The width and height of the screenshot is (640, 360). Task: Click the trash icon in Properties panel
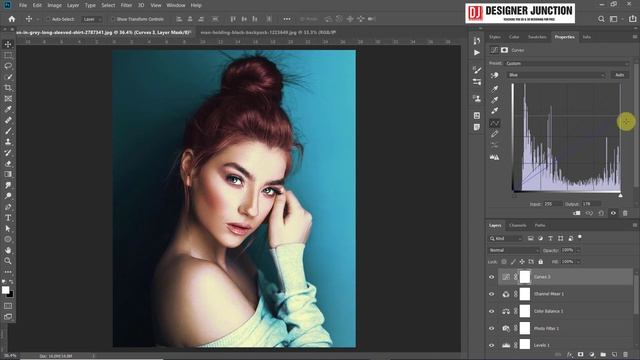coord(625,213)
